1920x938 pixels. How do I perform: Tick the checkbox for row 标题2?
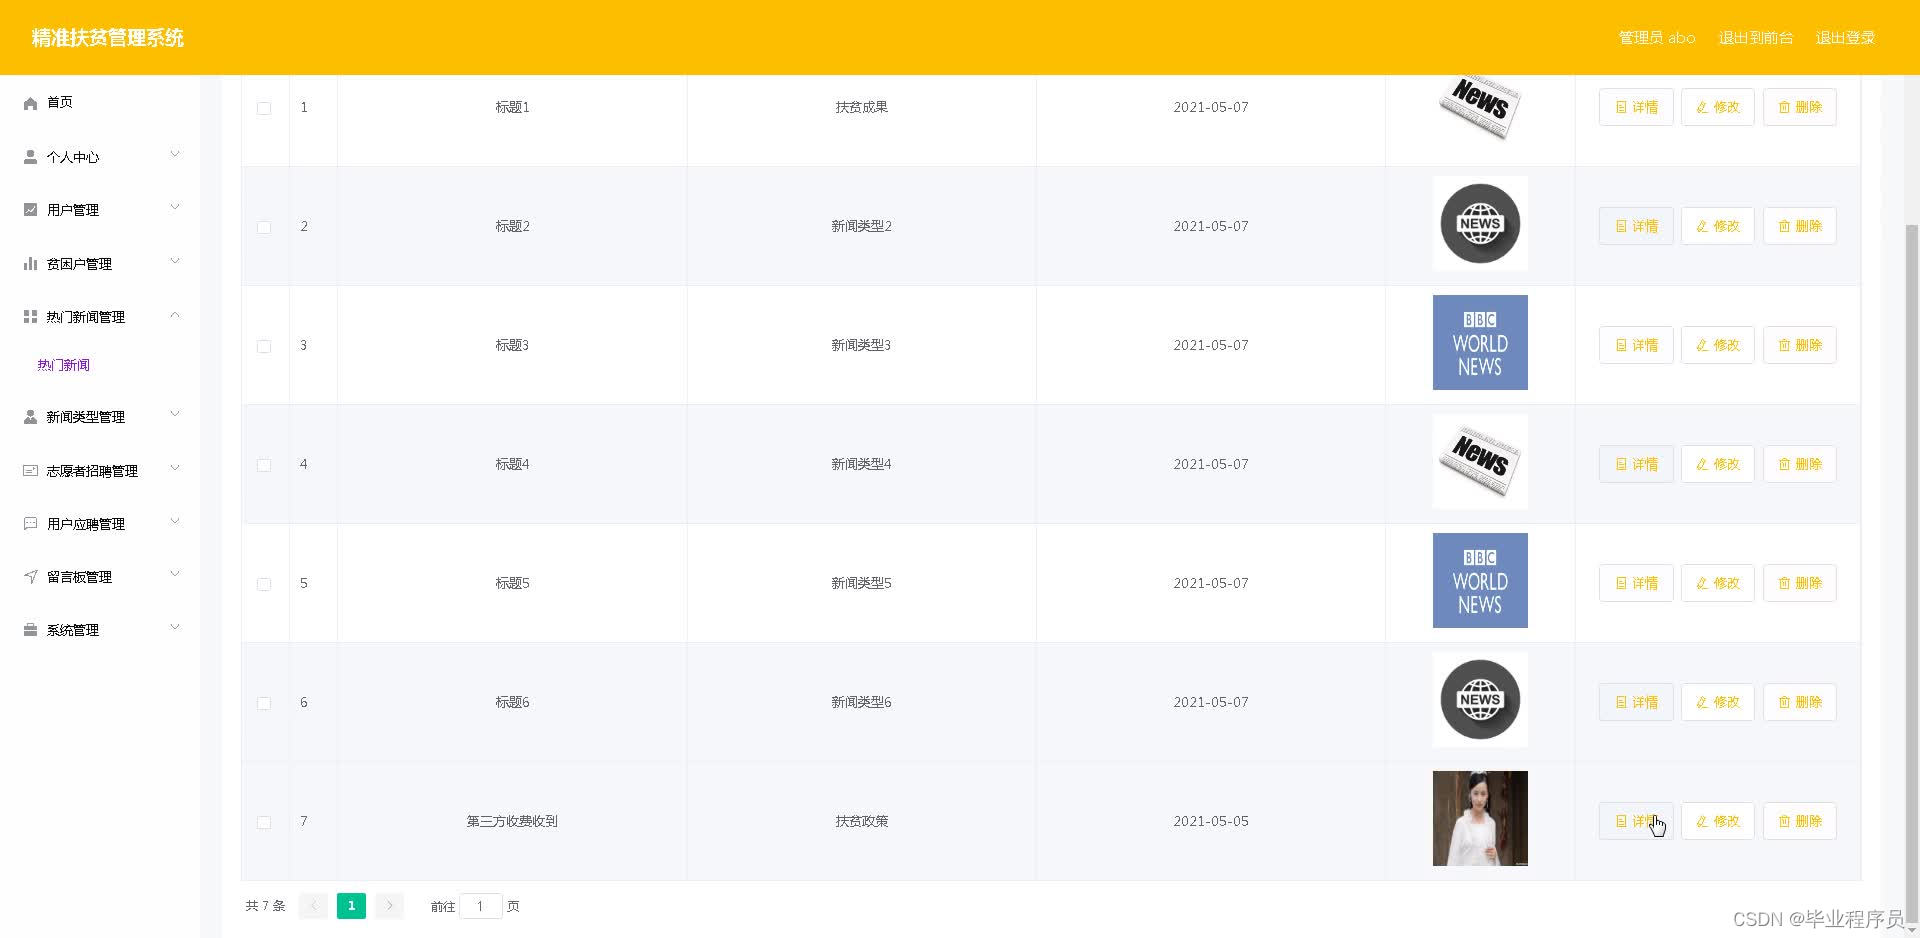tap(264, 227)
